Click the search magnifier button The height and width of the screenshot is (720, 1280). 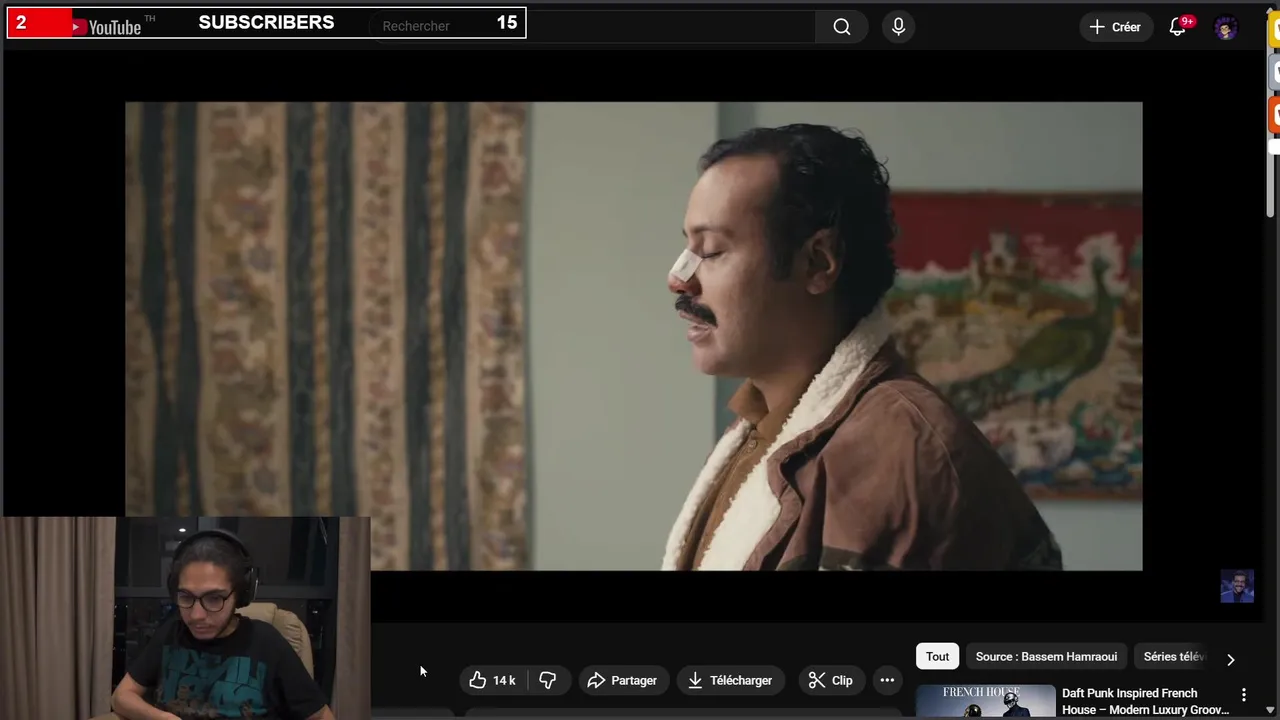click(x=842, y=27)
